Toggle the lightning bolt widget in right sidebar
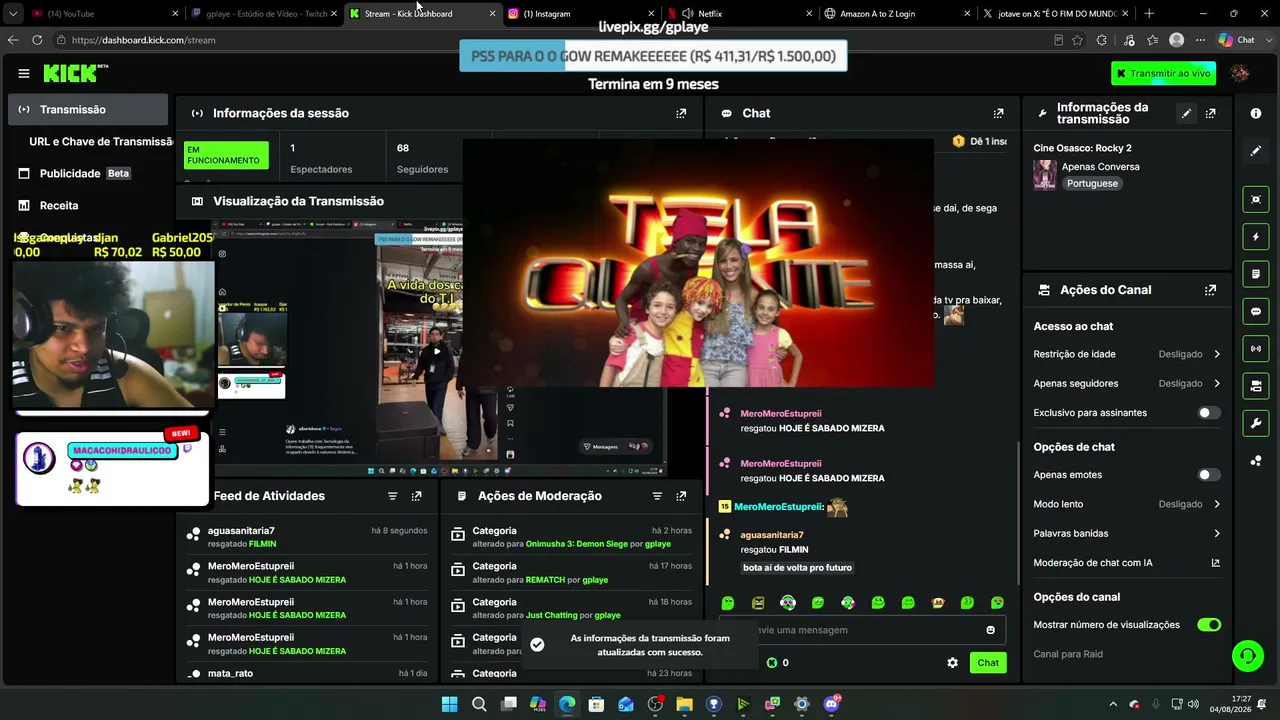1280x720 pixels. [x=1256, y=237]
